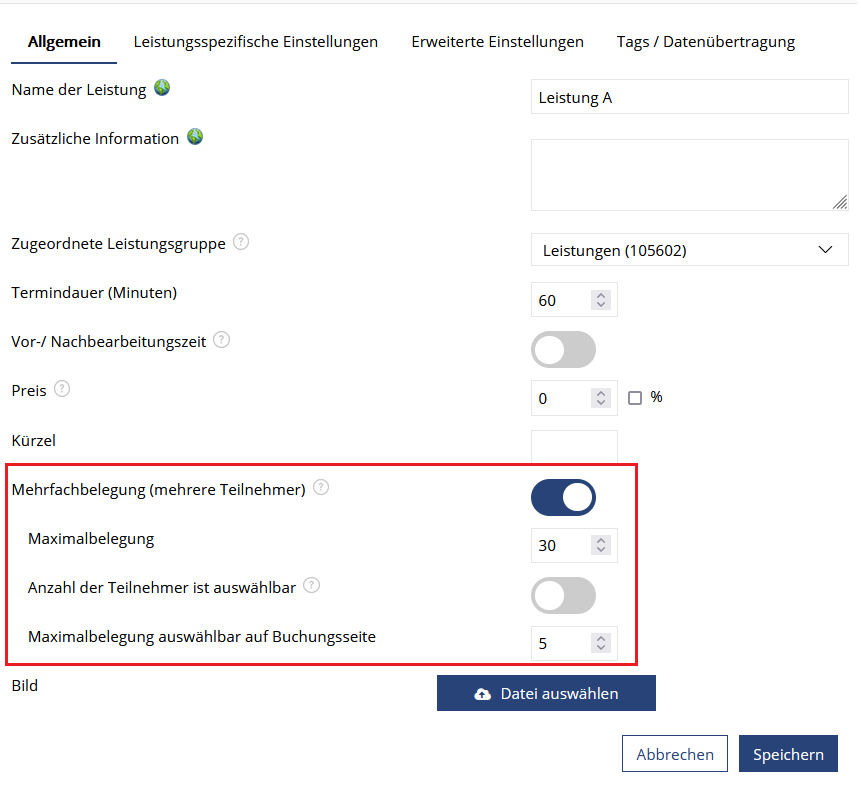Screen dimensions: 861x785
Task: Enable Anzahl der Teilnehmer ist auswählbar toggle
Action: tap(563, 596)
